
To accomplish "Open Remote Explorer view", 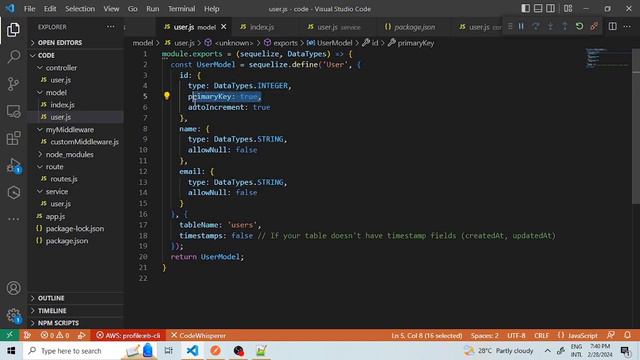I will click(x=13, y=111).
